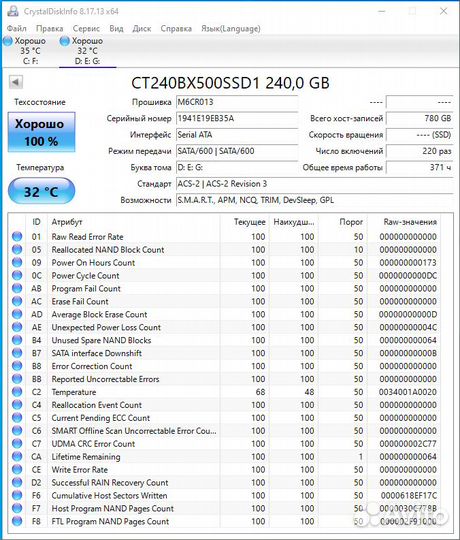The height and width of the screenshot is (540, 460).
Task: Click status icon for FTL Program NAND Pages
Action: [17, 521]
